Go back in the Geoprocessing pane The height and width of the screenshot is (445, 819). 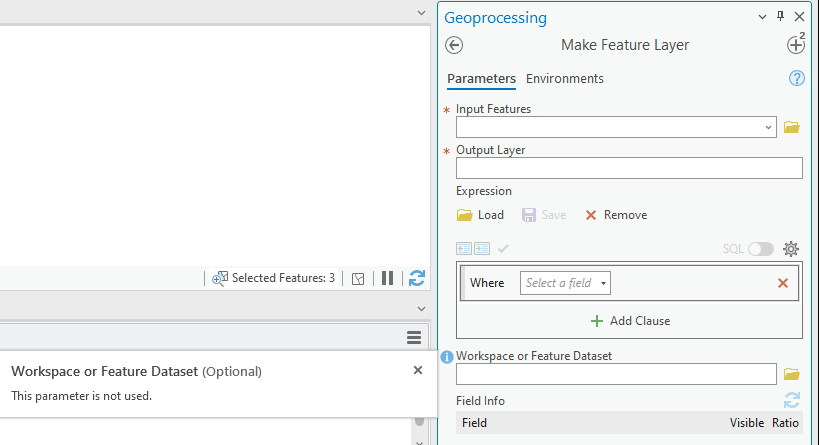454,45
